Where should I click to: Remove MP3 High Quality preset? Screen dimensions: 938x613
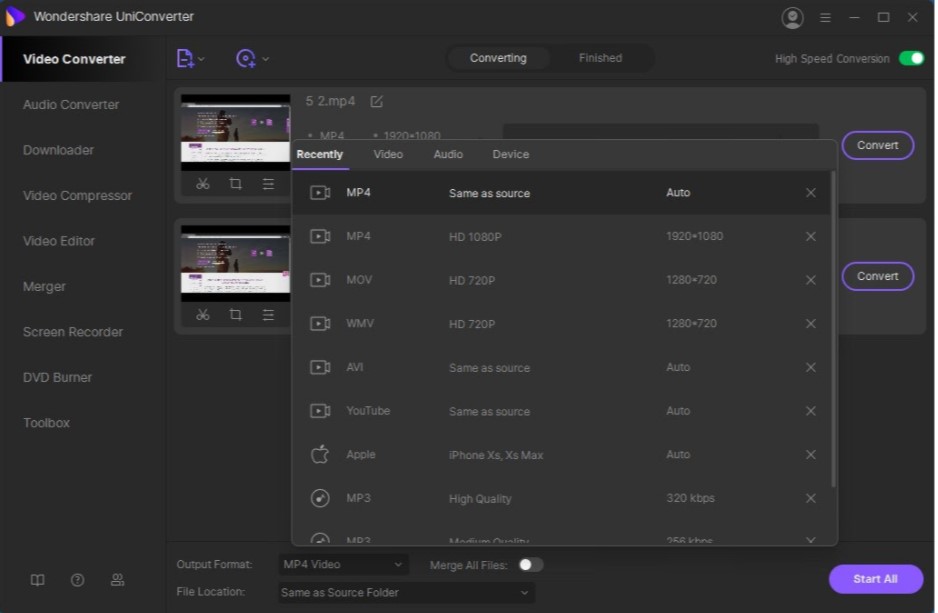click(811, 498)
